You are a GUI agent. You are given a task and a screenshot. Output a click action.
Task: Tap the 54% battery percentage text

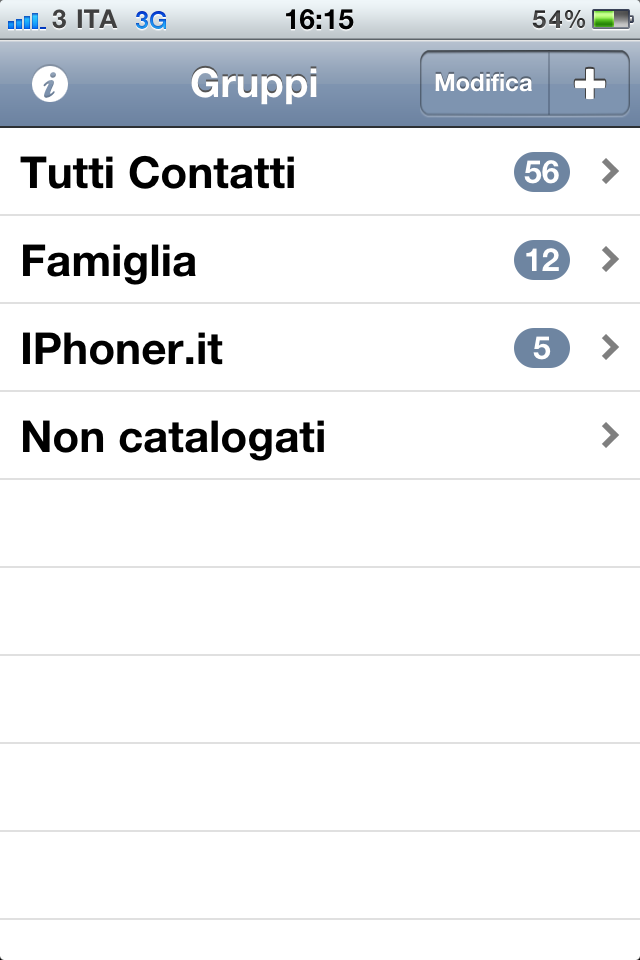(558, 20)
